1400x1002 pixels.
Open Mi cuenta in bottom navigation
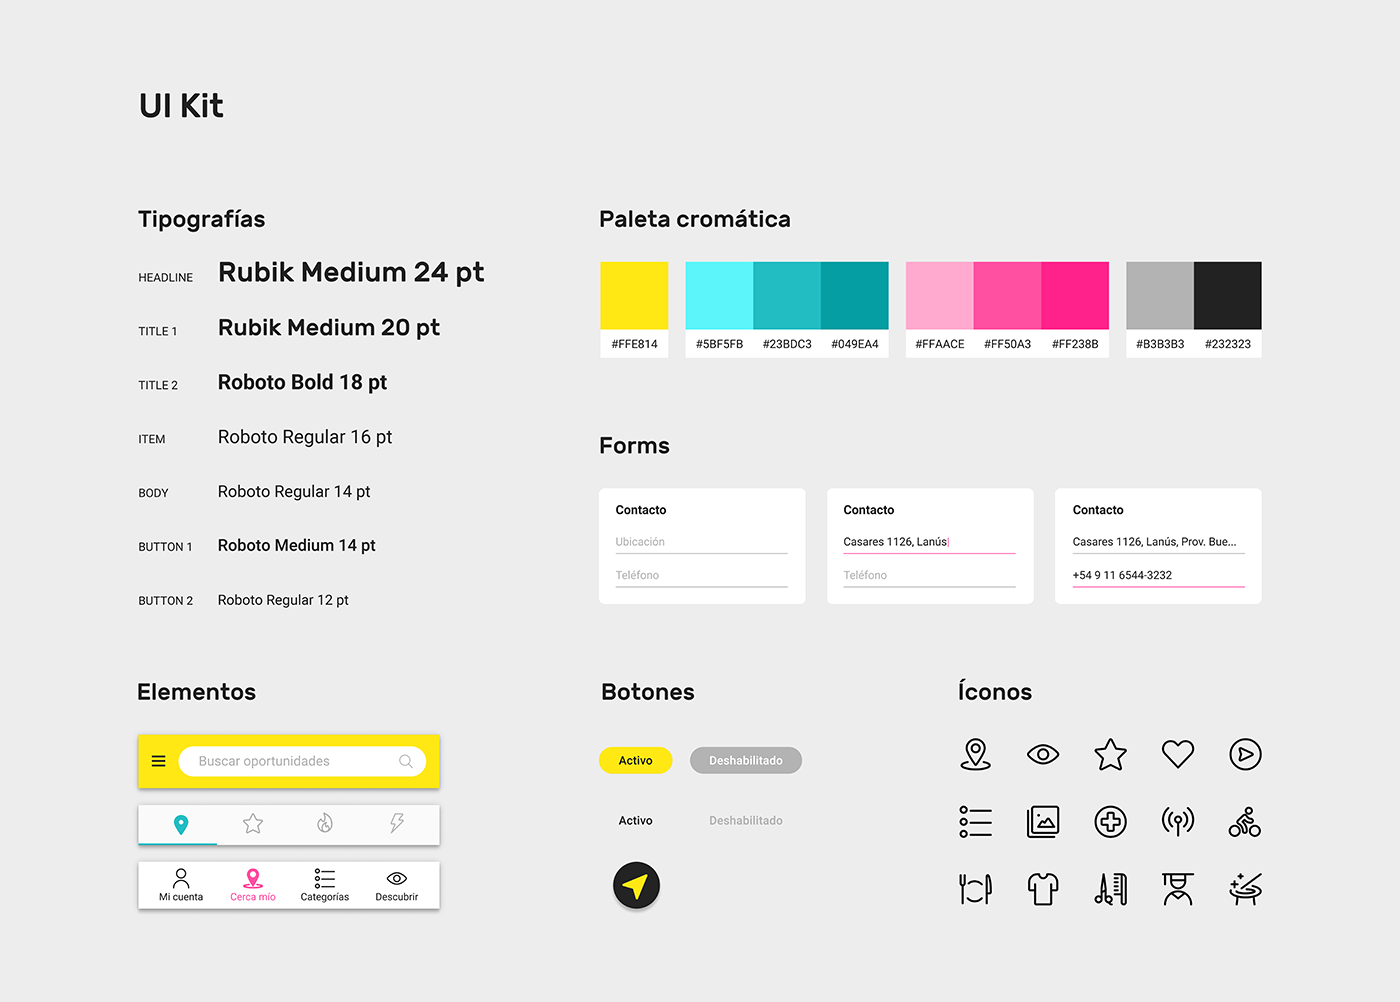pyautogui.click(x=181, y=885)
